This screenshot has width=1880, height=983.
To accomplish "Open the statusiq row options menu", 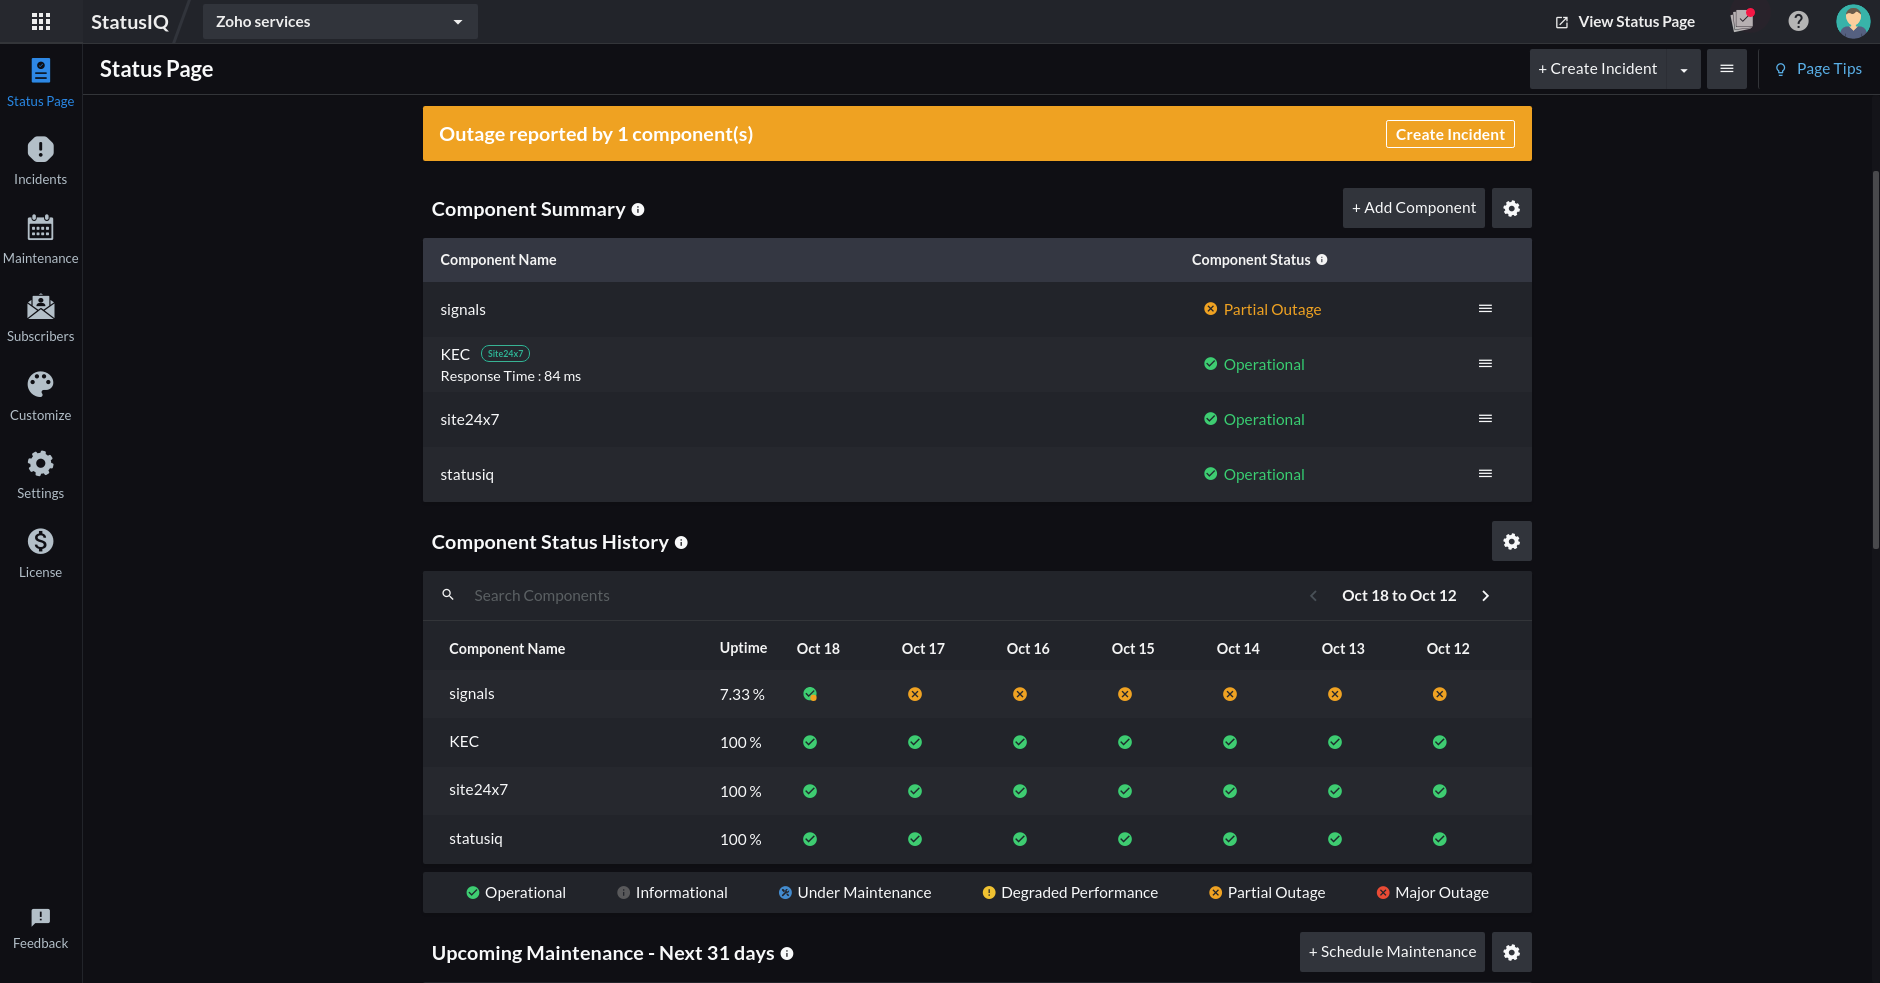I will point(1486,474).
